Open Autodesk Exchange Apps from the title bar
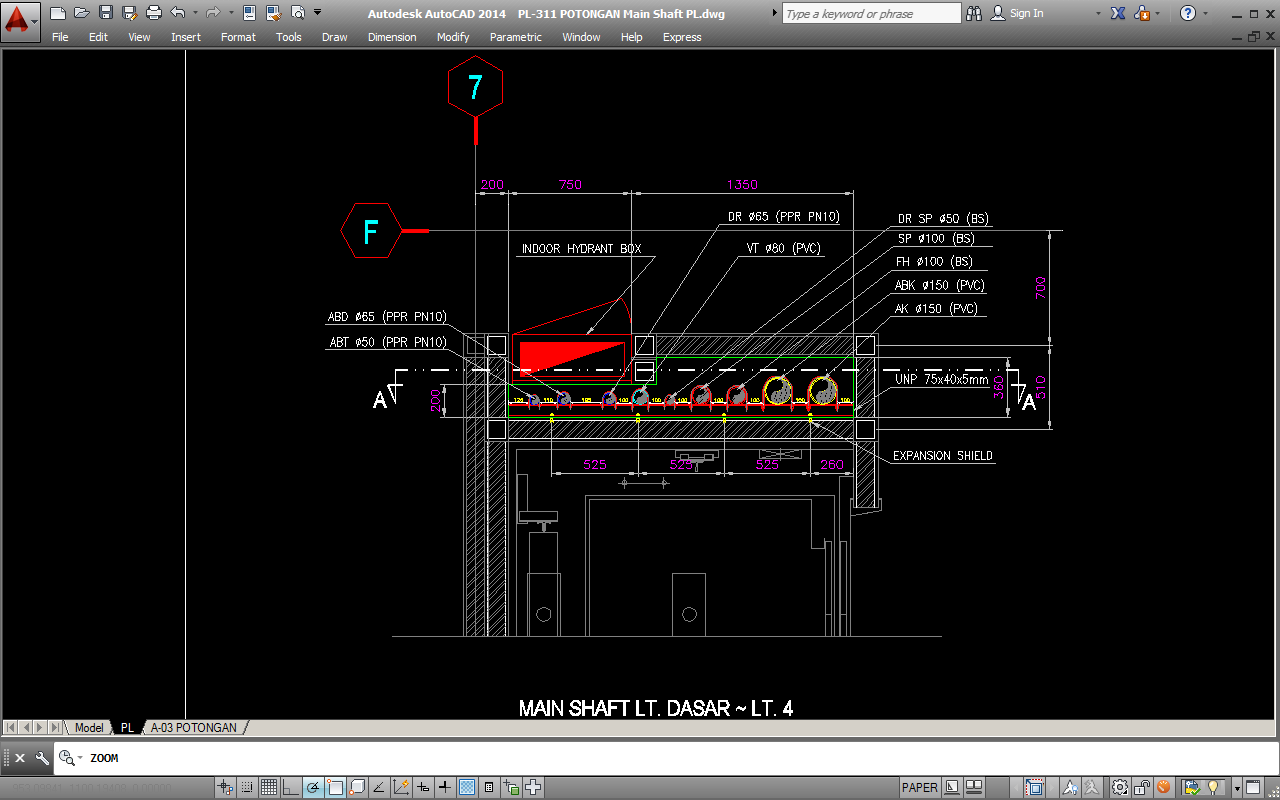The height and width of the screenshot is (800, 1280). pos(1117,13)
